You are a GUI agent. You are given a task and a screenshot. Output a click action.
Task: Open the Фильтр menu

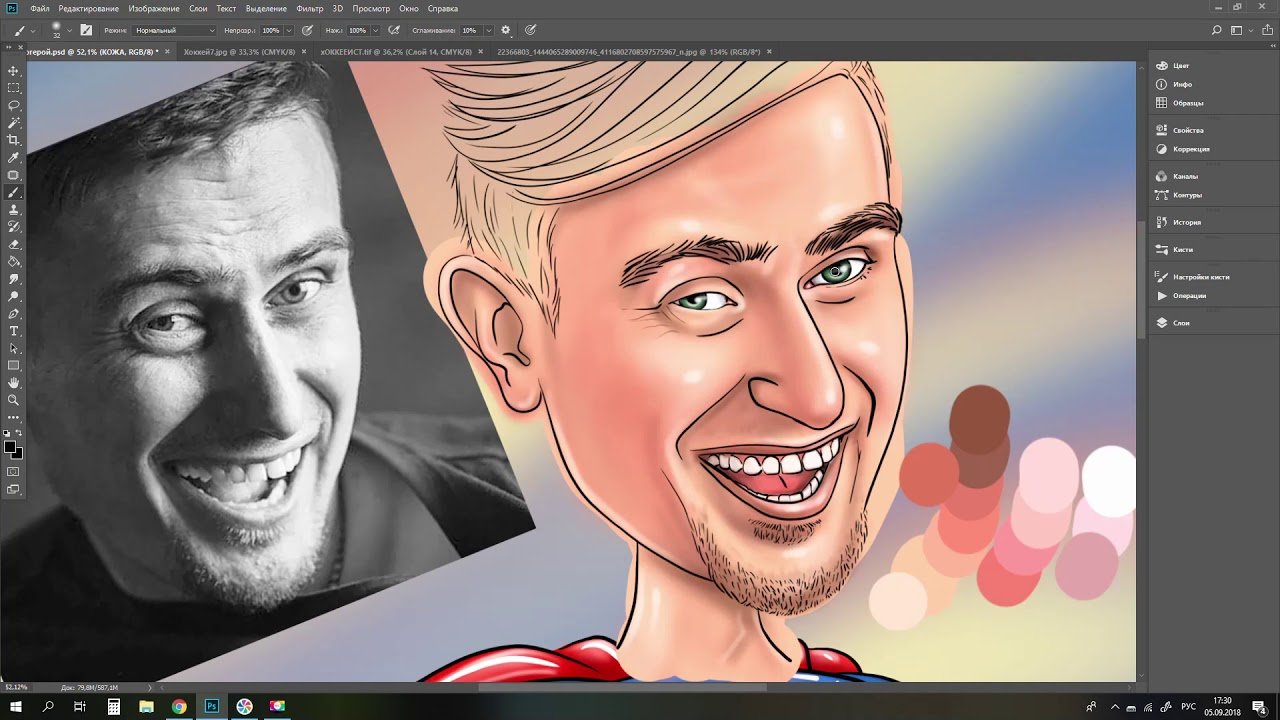click(310, 8)
